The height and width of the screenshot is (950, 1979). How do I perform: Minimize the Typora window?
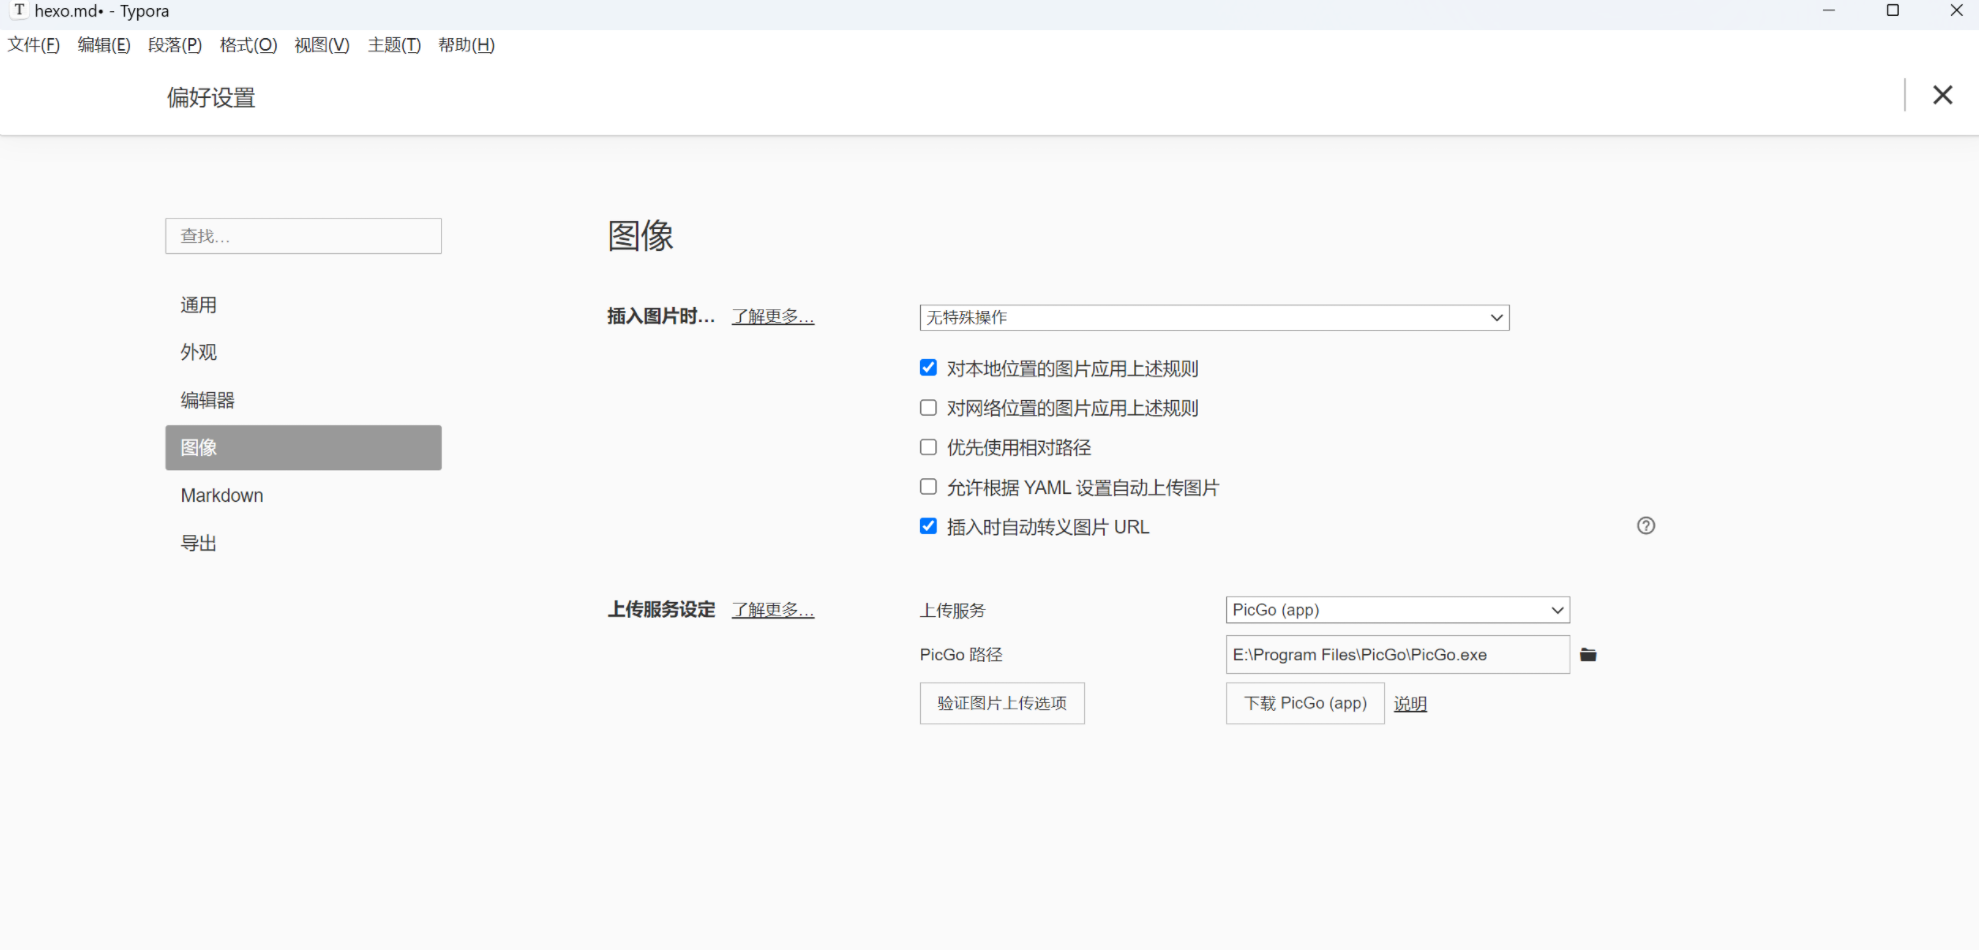(1829, 11)
